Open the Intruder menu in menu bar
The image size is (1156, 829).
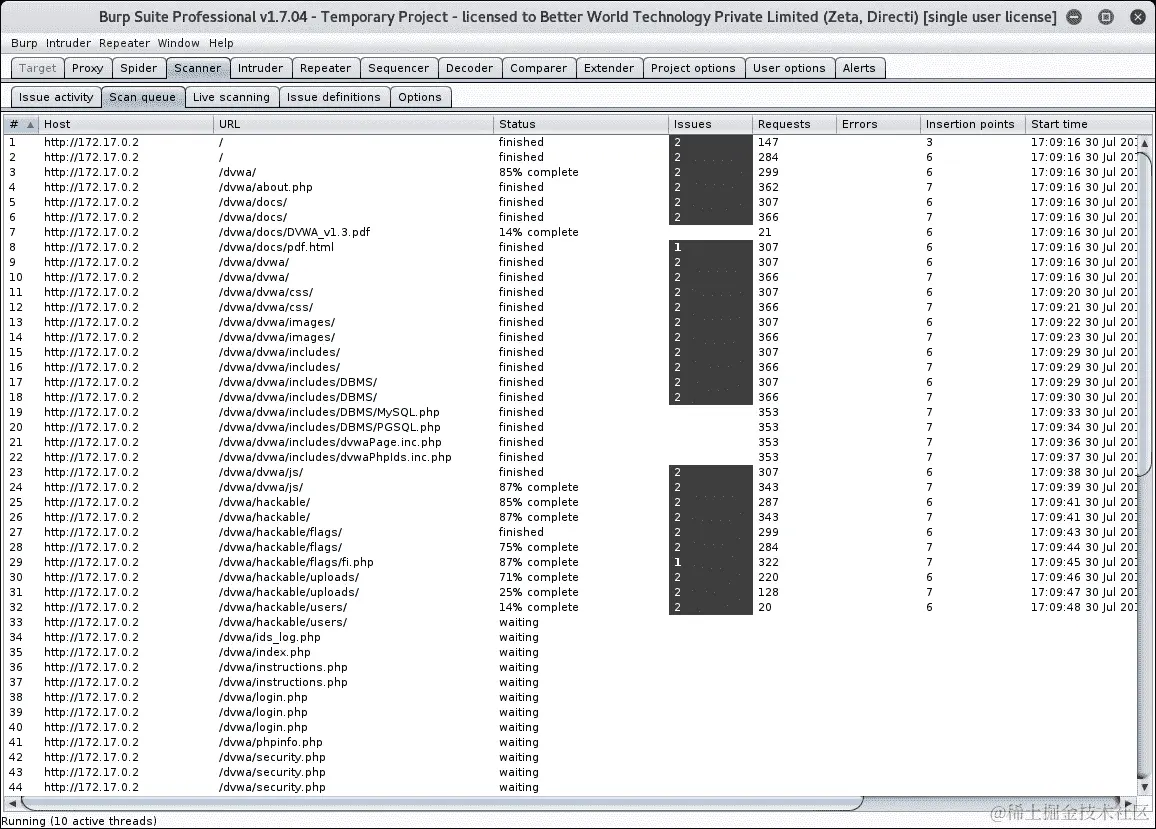[68, 44]
